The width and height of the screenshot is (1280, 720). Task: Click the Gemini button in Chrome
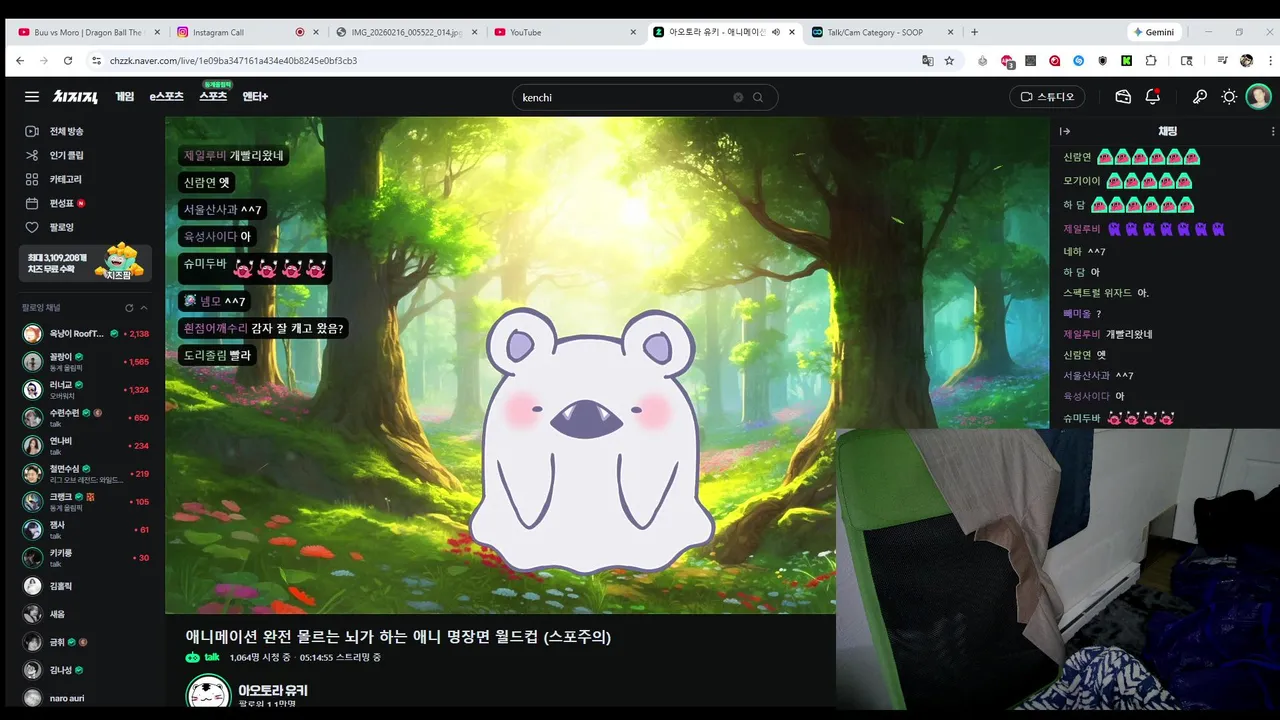click(1154, 32)
